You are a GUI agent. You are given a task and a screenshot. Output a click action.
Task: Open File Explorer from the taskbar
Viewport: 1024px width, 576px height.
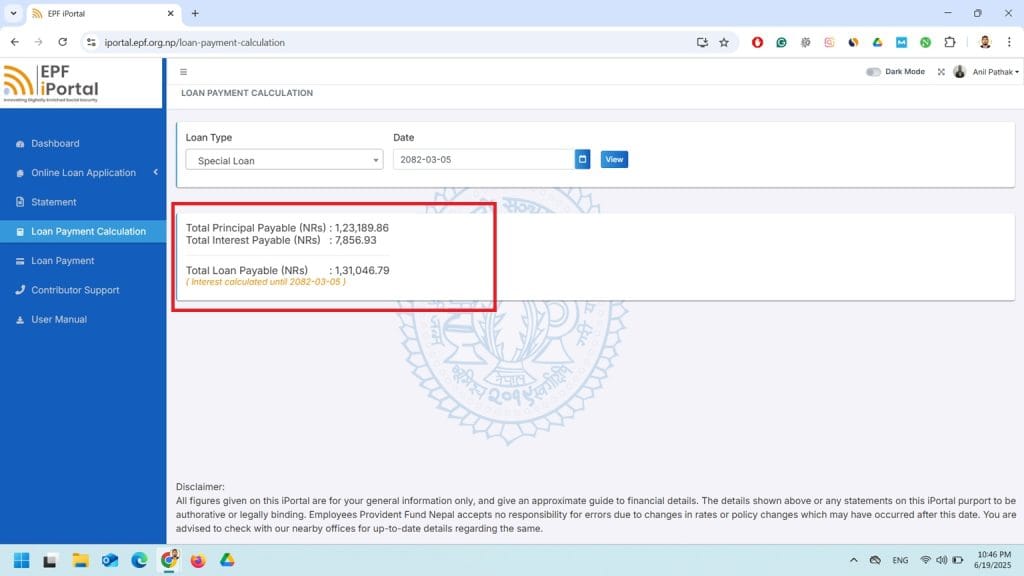[80, 560]
